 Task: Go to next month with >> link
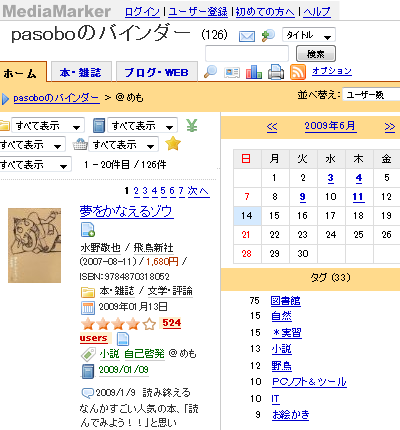[390, 127]
